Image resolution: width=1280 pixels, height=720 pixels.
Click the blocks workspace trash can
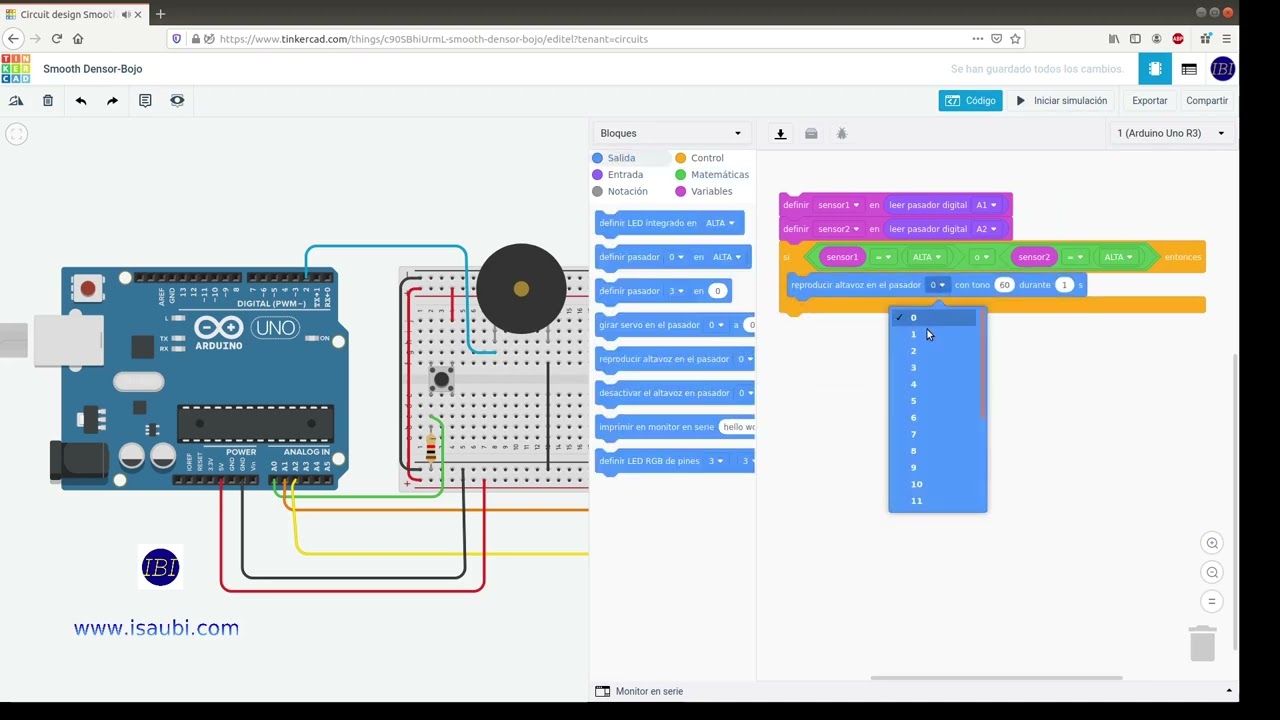click(1203, 643)
